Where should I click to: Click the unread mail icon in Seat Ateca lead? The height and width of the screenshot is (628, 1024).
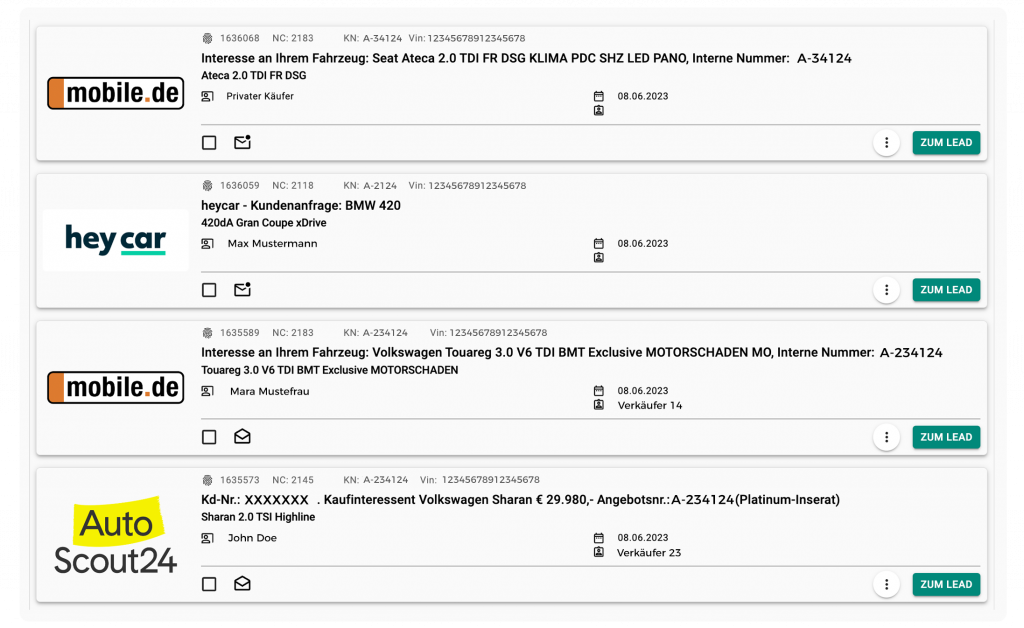(242, 142)
